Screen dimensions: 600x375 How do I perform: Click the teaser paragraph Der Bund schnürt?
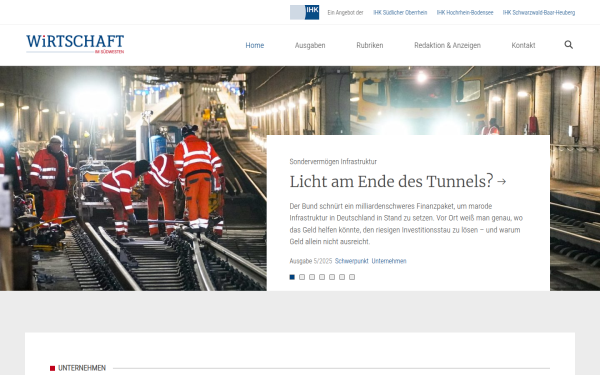[406, 224]
